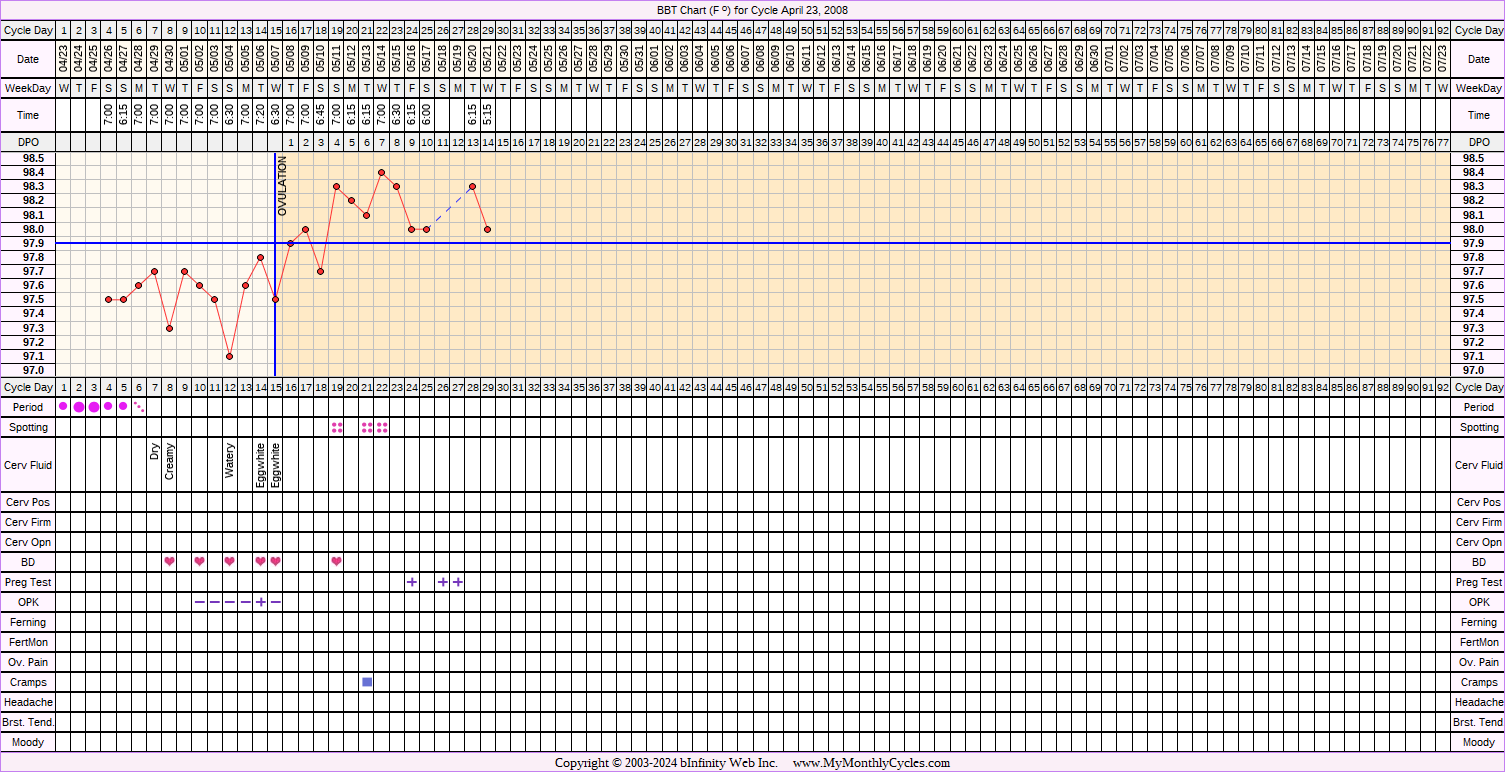
Task: Click the right-hand 'WeekDay' row label
Action: click(x=1479, y=89)
